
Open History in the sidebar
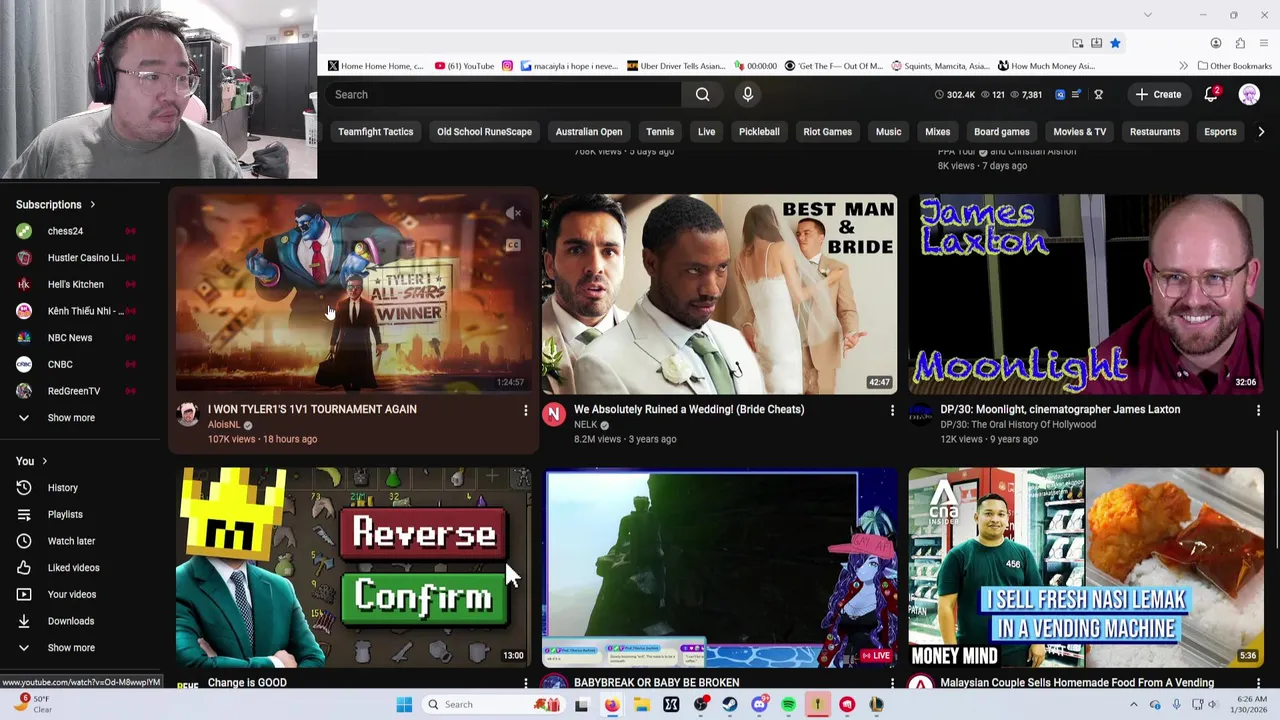80,488
